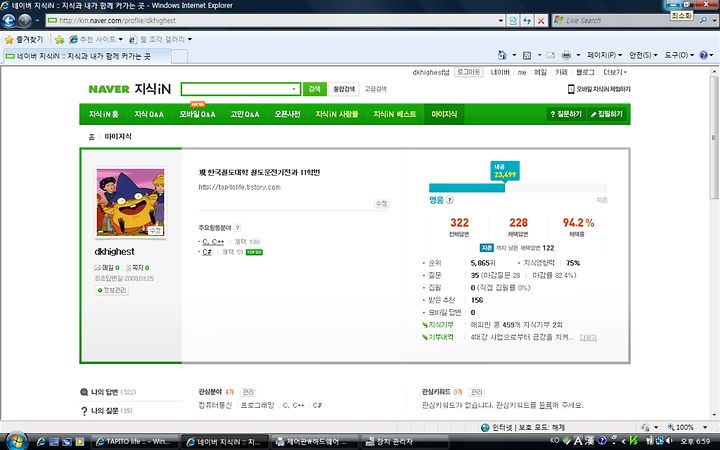Open the 모바일 지식iN 체험하기 link

tap(599, 89)
